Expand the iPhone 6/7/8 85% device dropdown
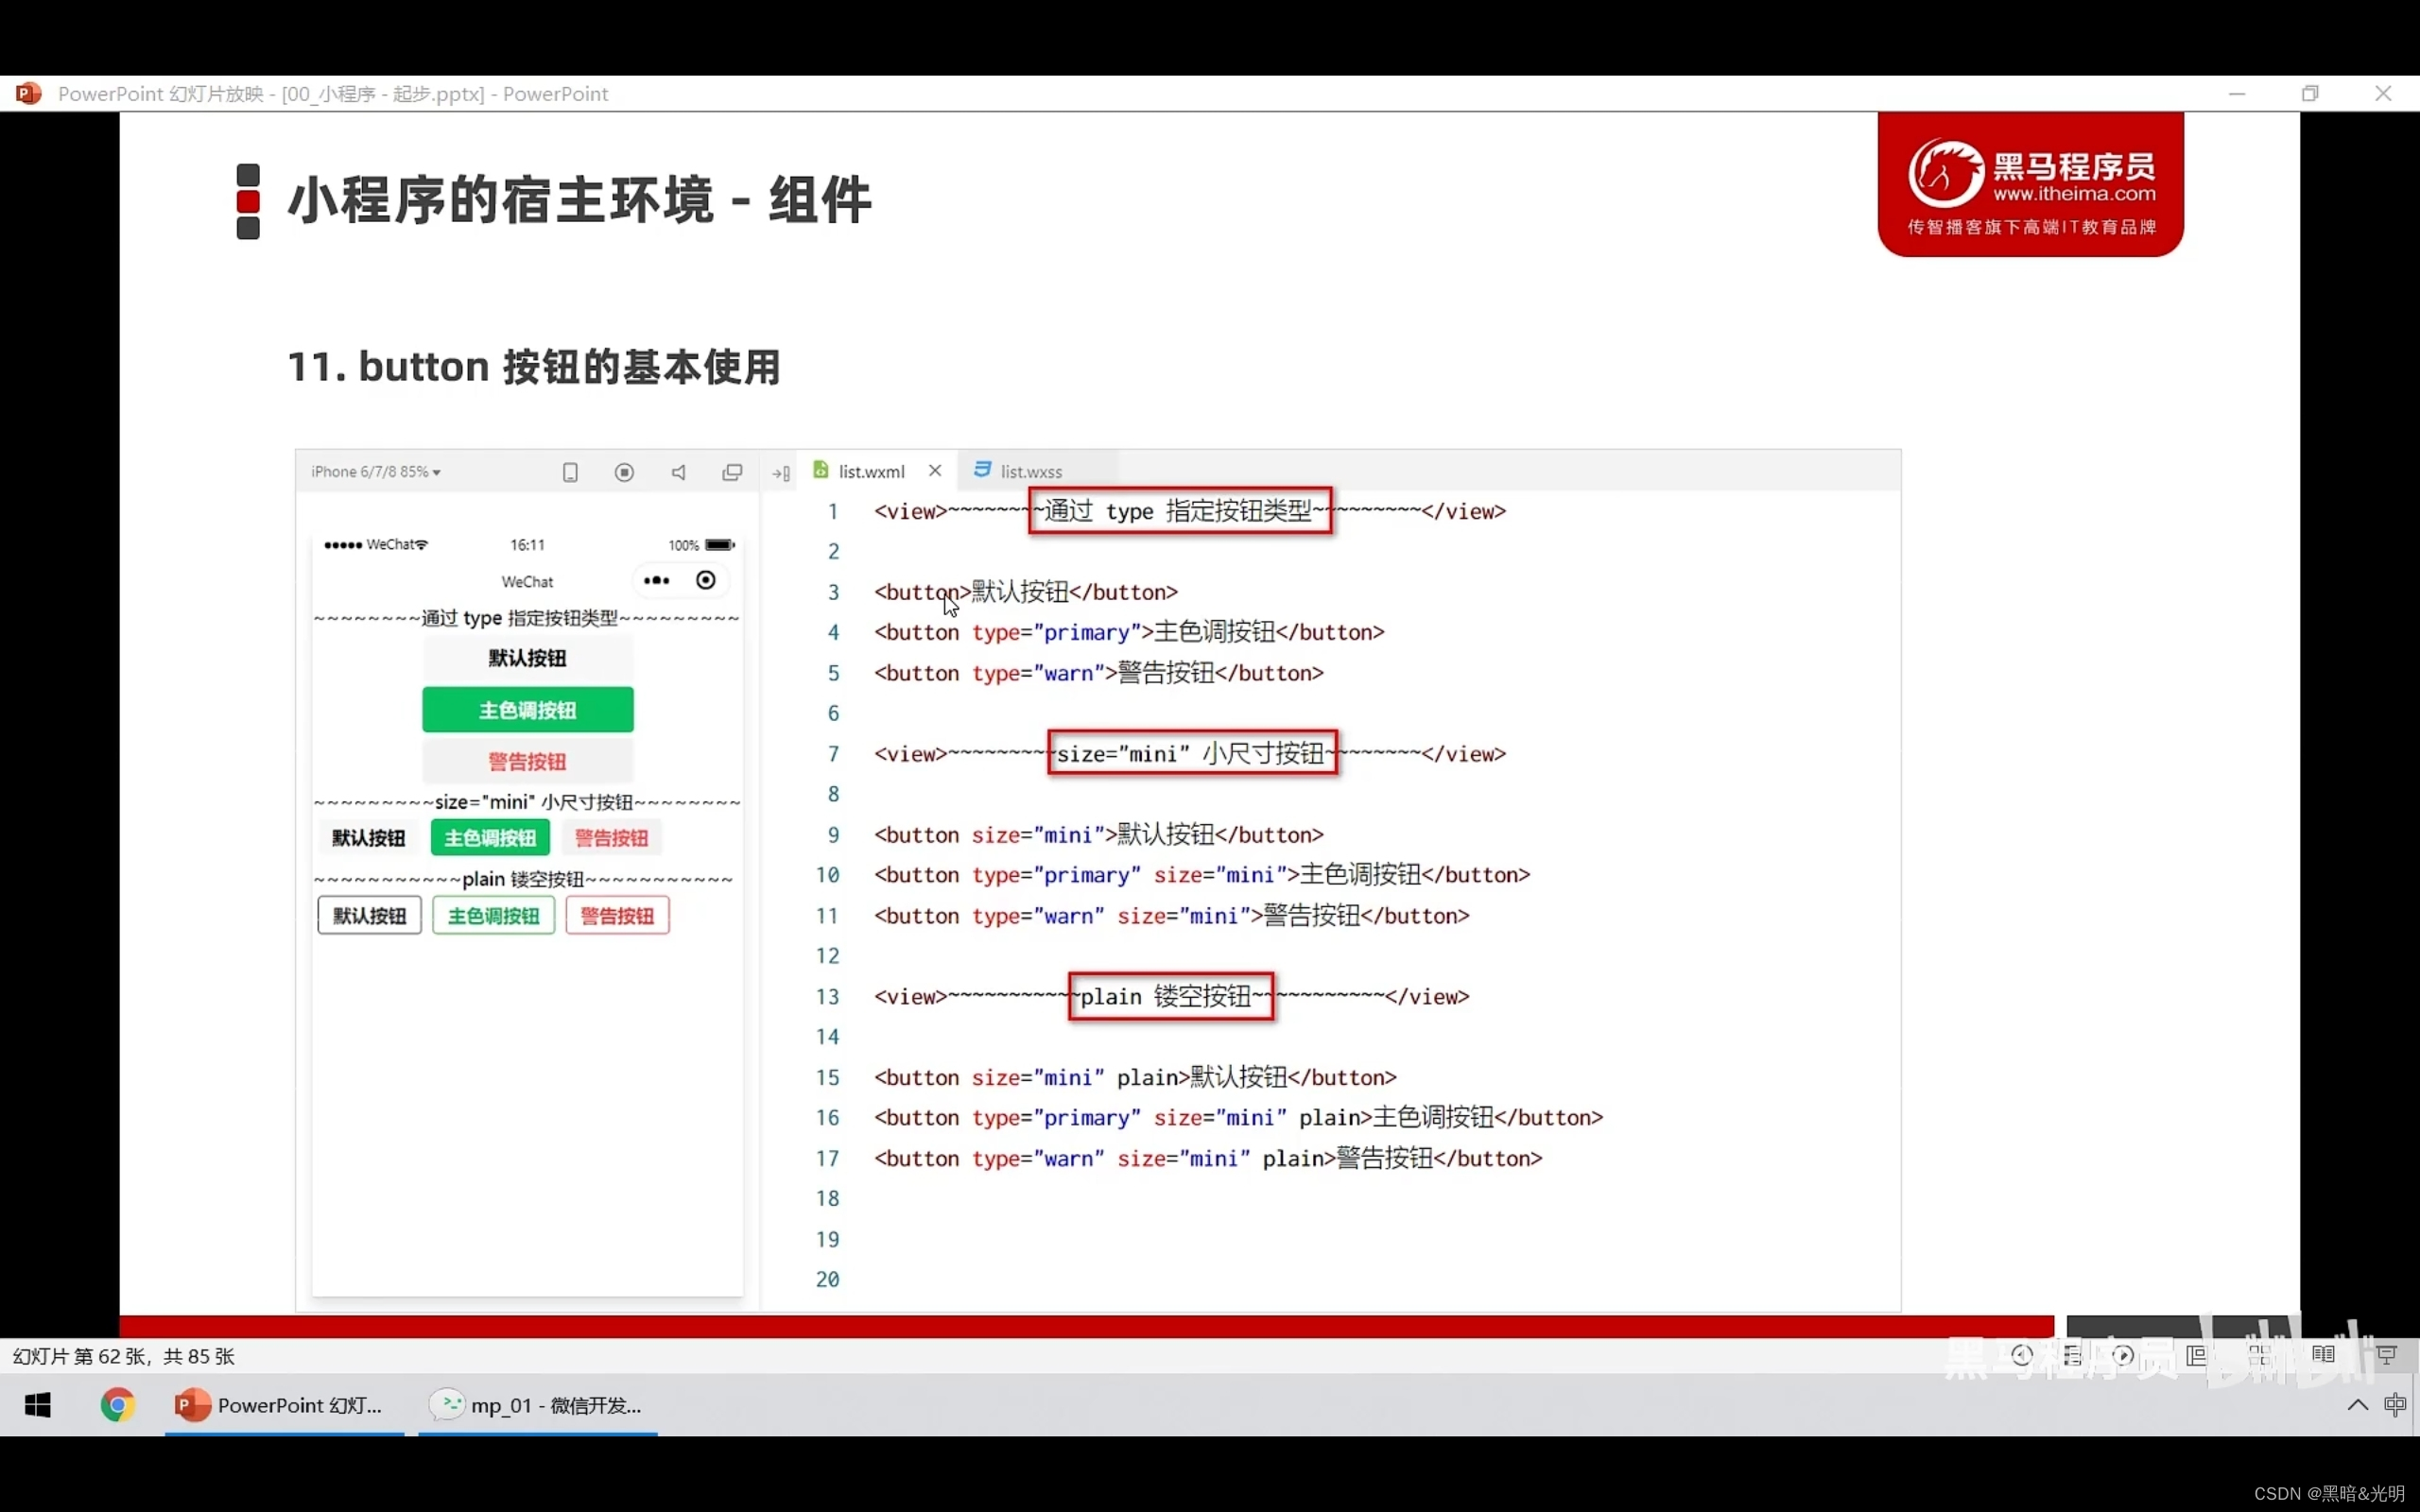 click(376, 471)
